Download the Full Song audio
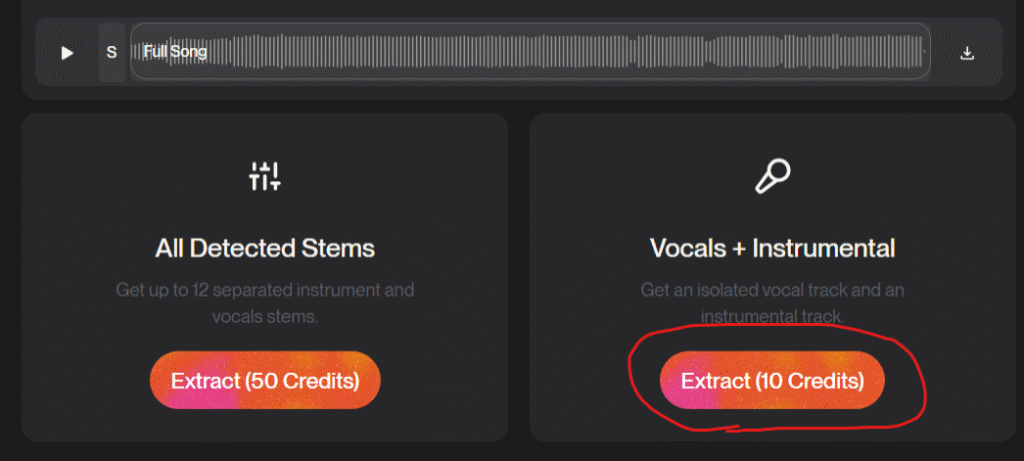Screen dimensions: 1024x461 [x=967, y=53]
